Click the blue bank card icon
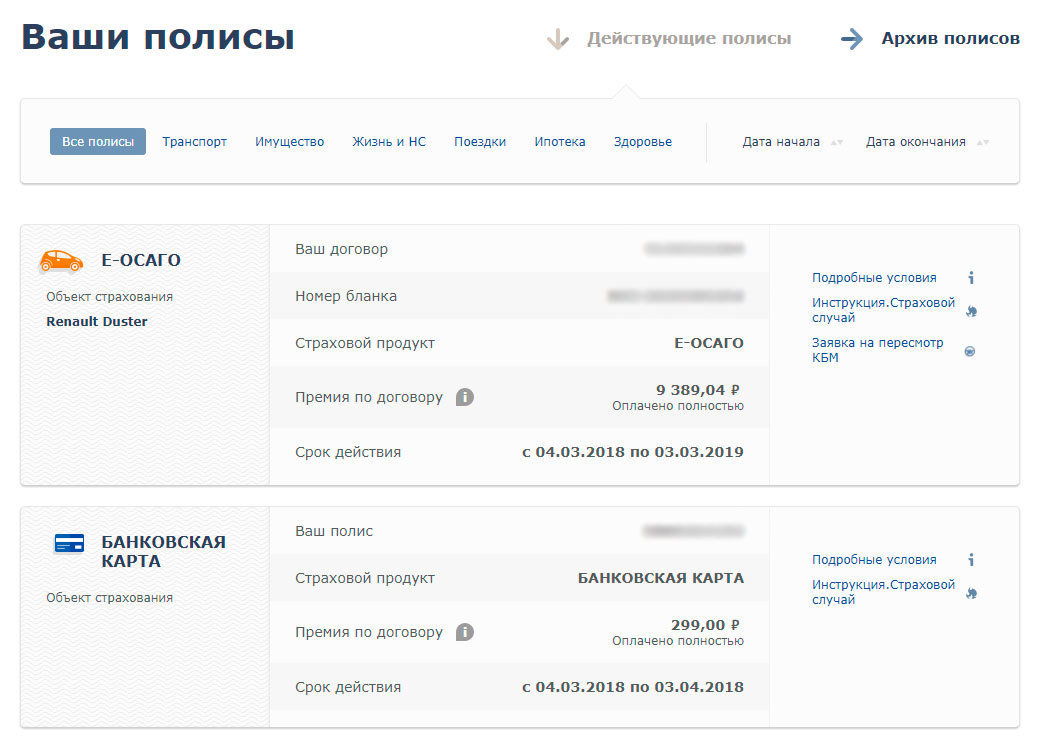This screenshot has width=1040, height=741. [x=69, y=543]
